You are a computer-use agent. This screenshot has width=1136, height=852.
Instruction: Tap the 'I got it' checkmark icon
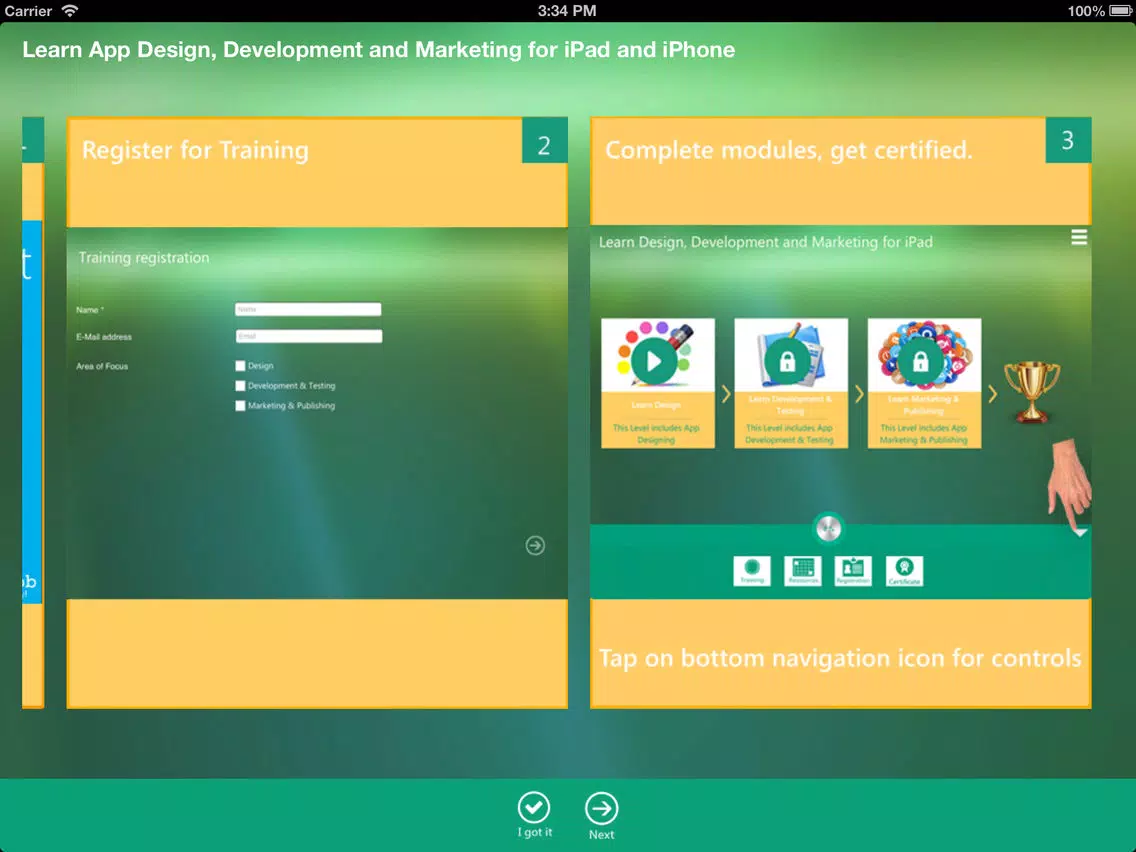click(x=534, y=807)
